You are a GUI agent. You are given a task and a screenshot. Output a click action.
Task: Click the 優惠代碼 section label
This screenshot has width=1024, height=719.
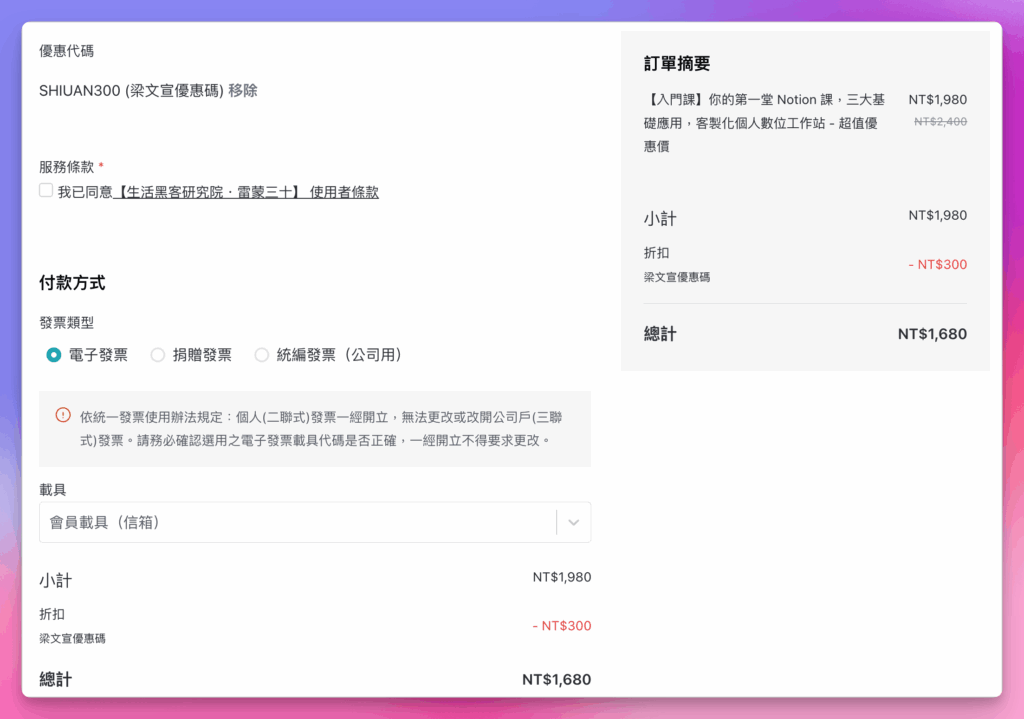(67, 51)
